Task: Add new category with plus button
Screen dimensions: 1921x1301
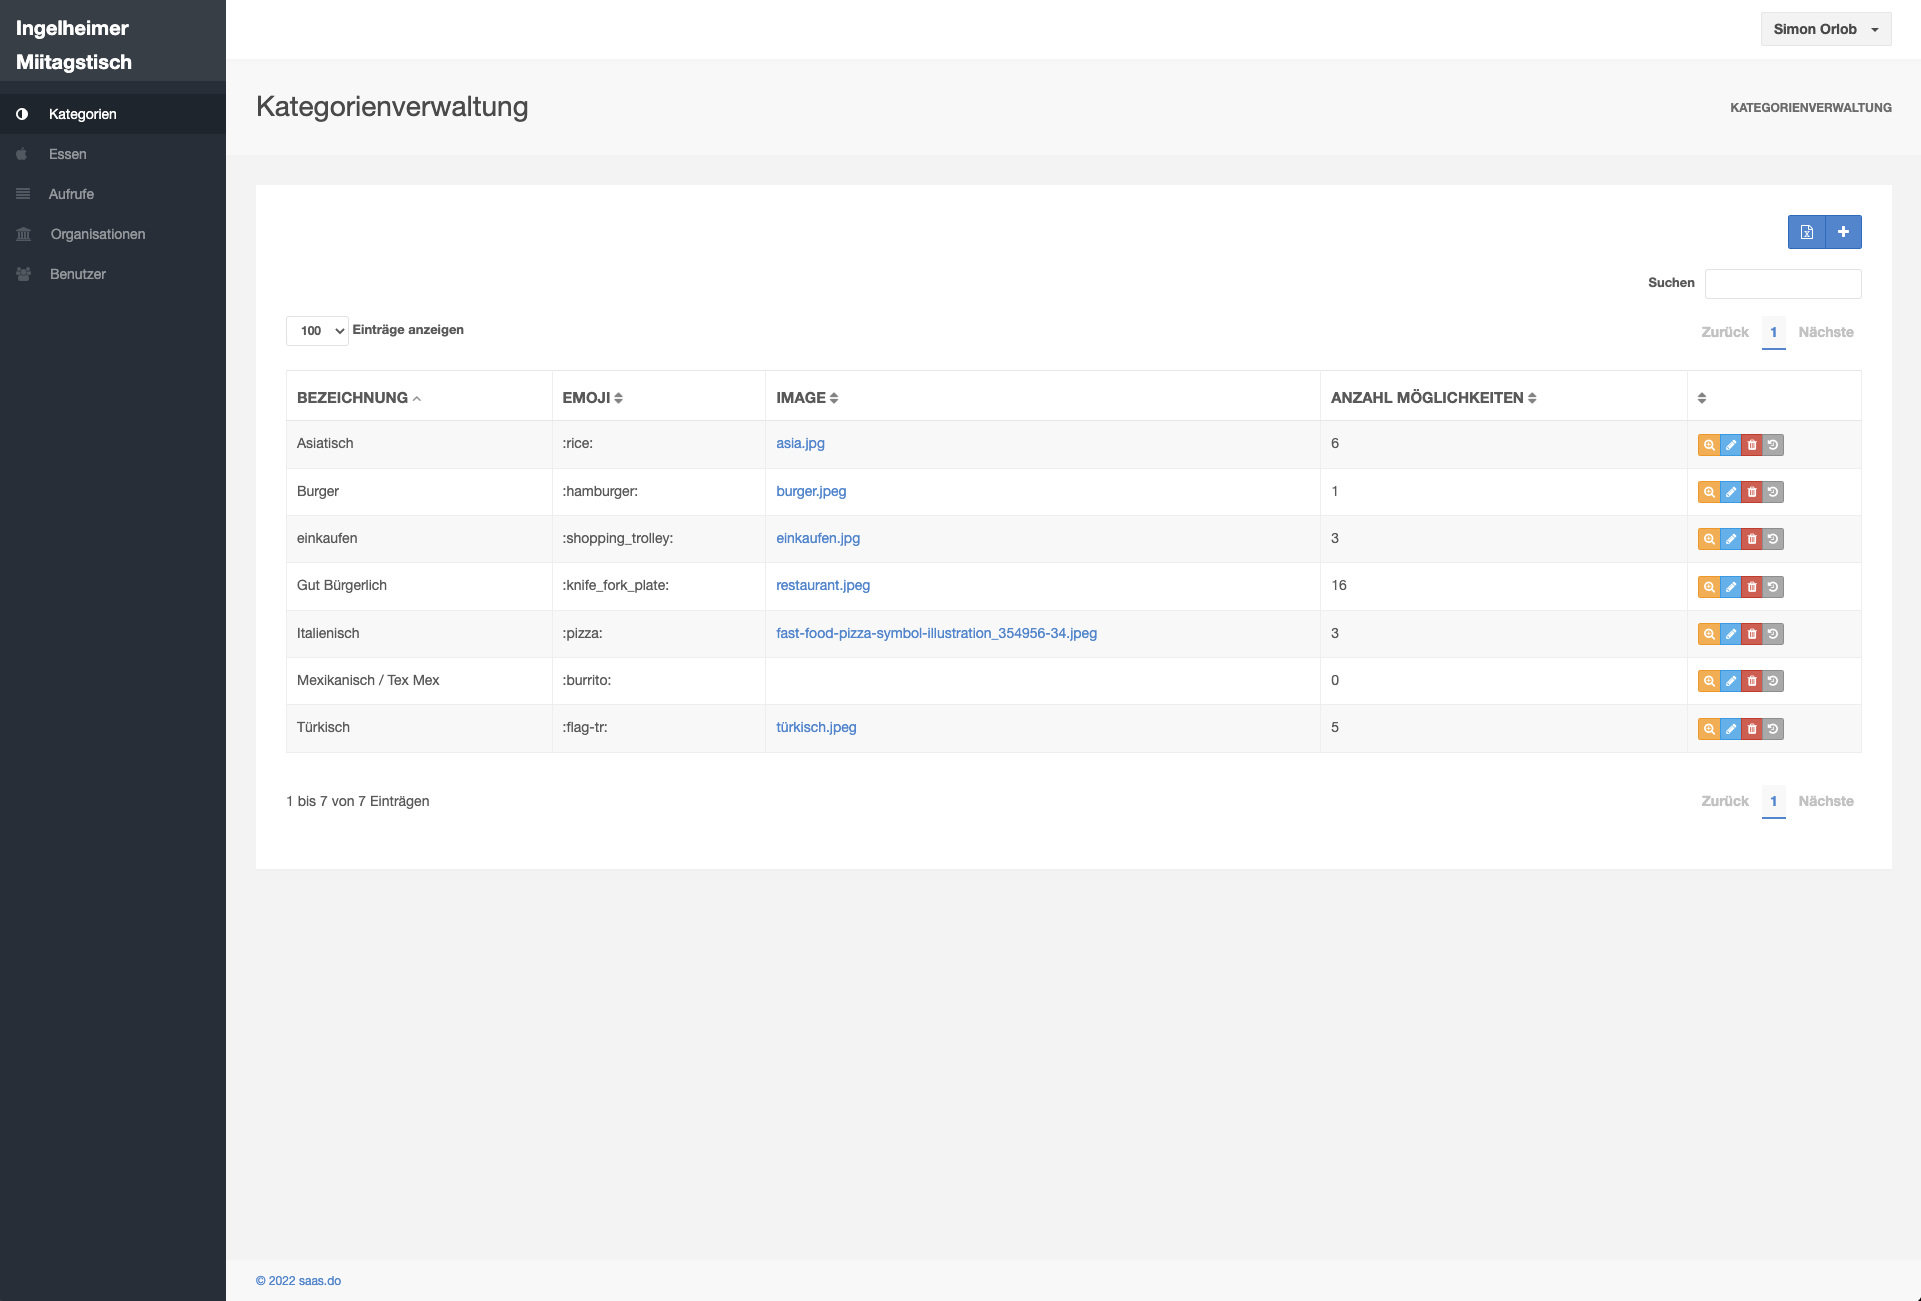Action: click(1843, 232)
